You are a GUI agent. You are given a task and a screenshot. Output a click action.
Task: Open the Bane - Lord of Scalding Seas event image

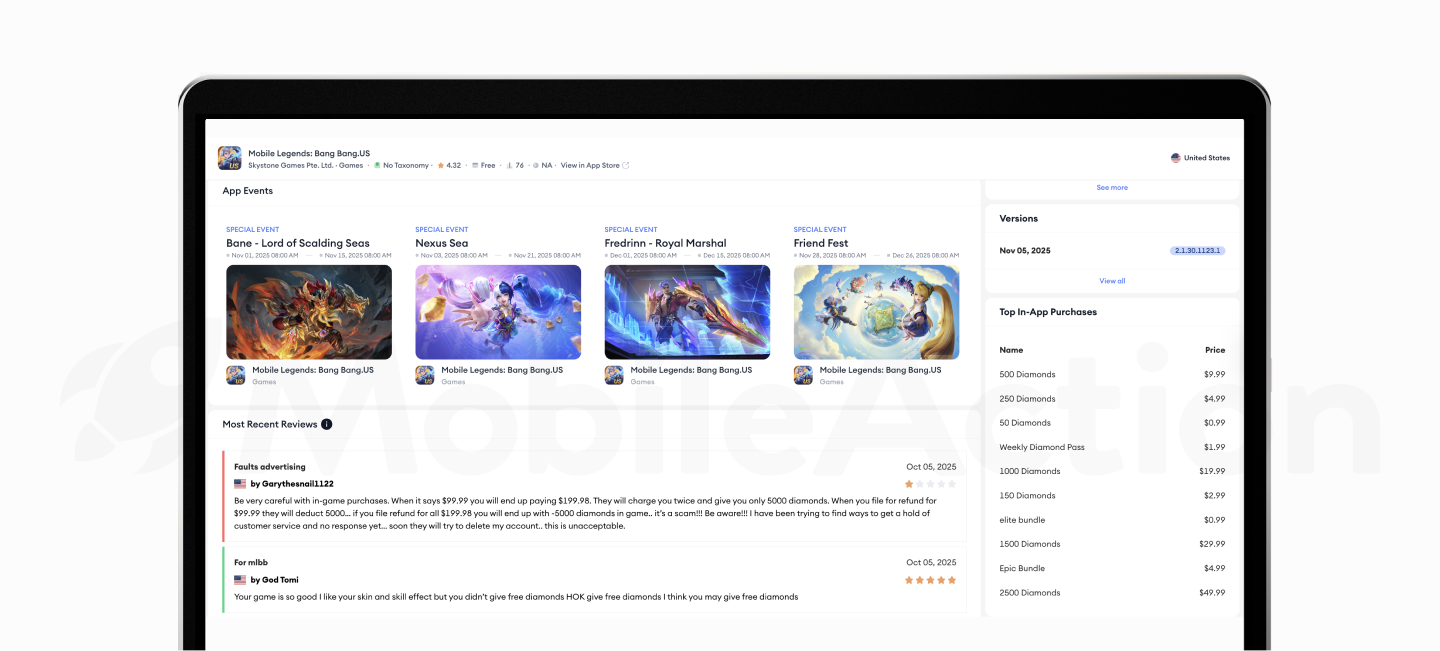click(x=309, y=312)
